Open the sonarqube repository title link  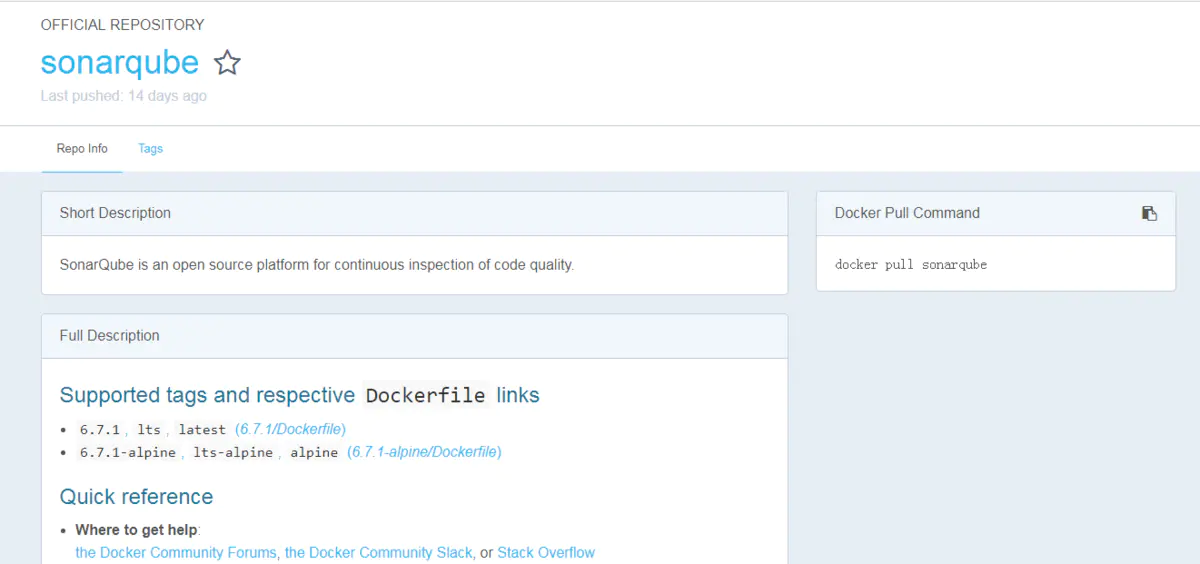pos(120,62)
